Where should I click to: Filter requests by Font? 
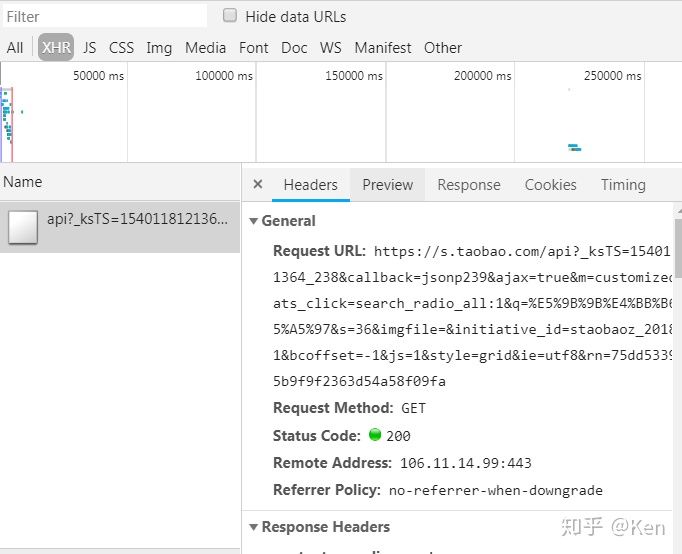coord(254,47)
